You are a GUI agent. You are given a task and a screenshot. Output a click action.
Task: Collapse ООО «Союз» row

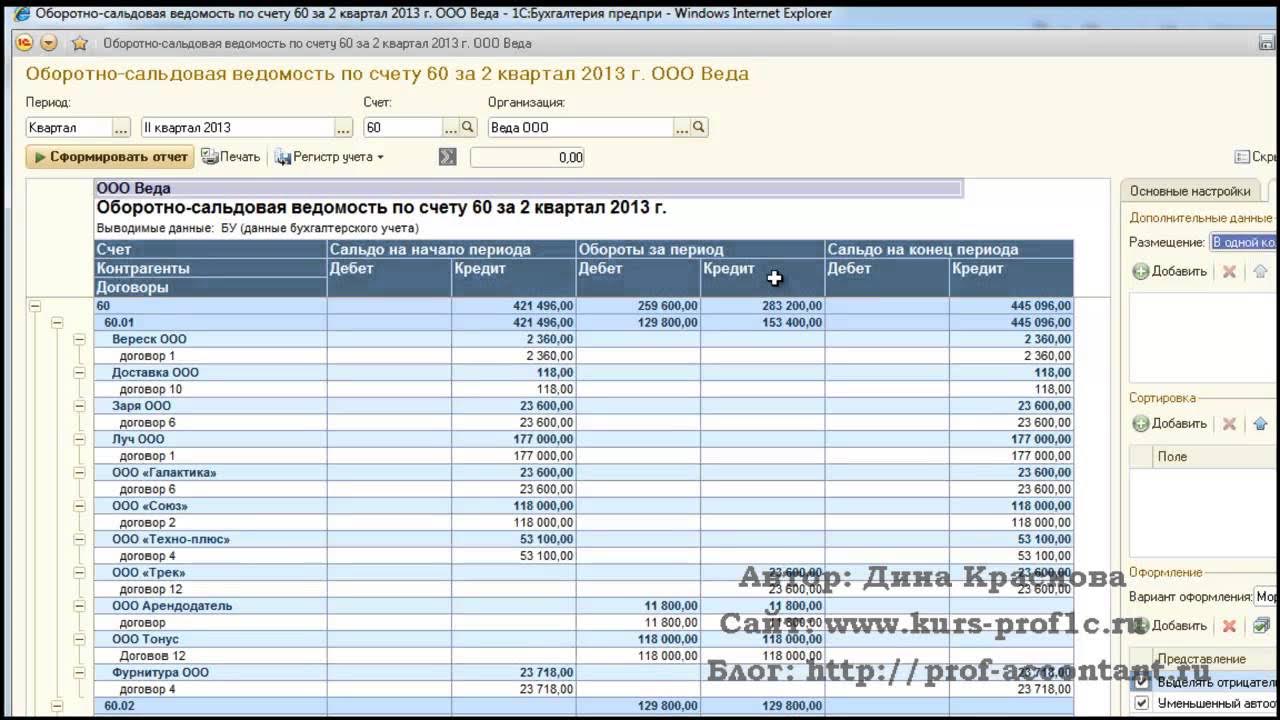[x=79, y=507]
